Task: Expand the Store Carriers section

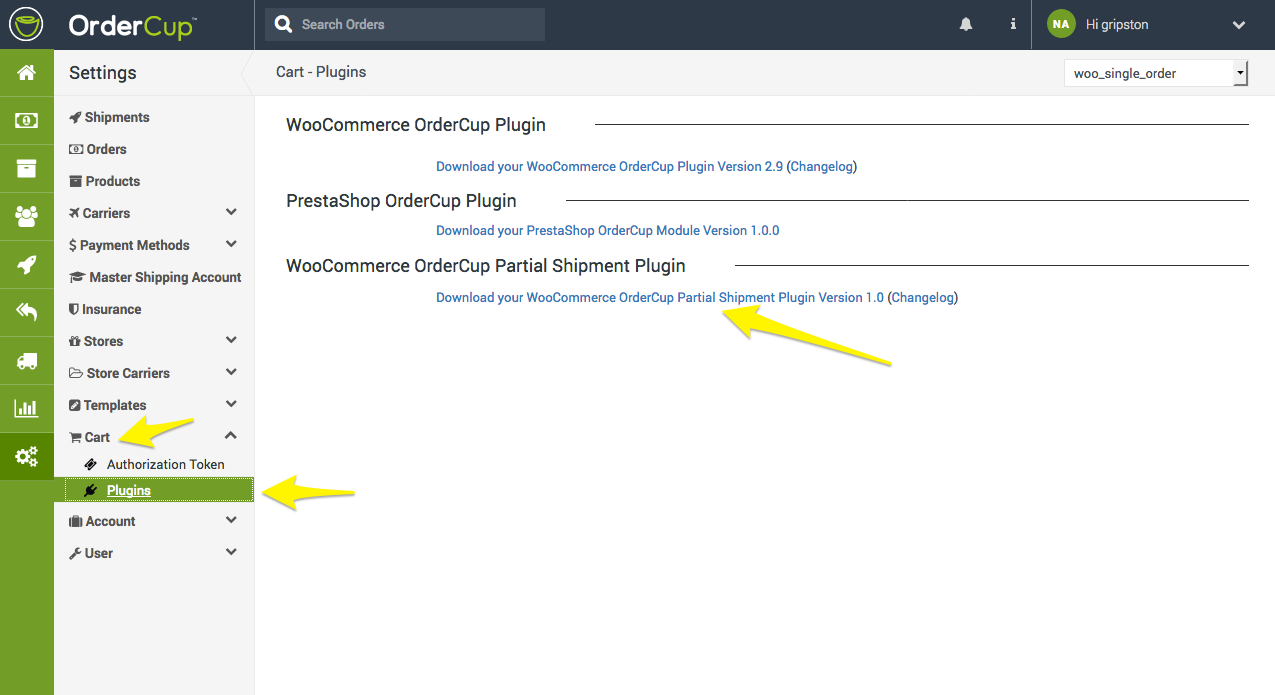Action: pyautogui.click(x=155, y=373)
